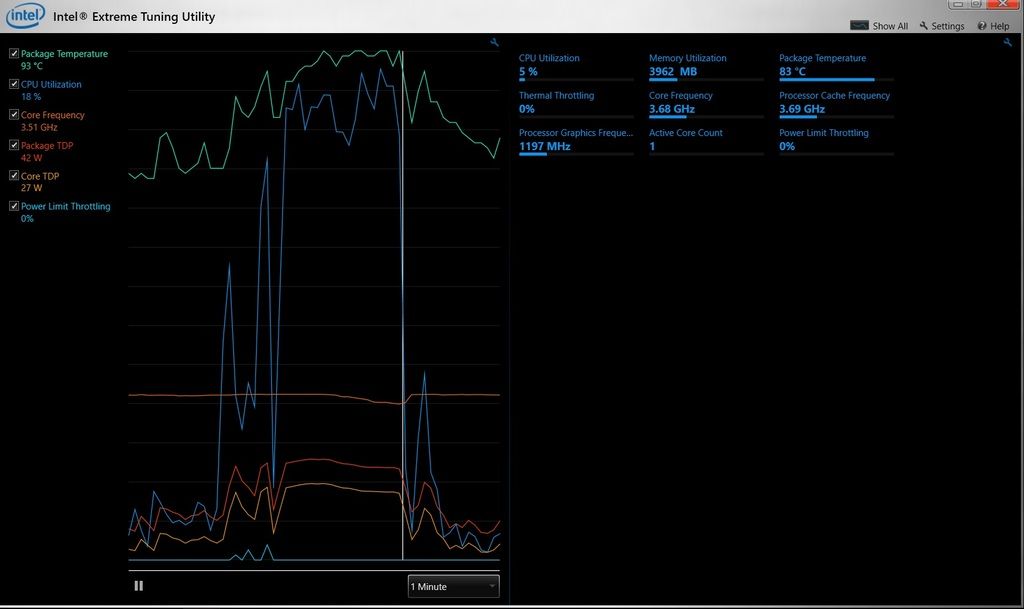Uncheck the CPU Utilization checkbox

tap(14, 84)
